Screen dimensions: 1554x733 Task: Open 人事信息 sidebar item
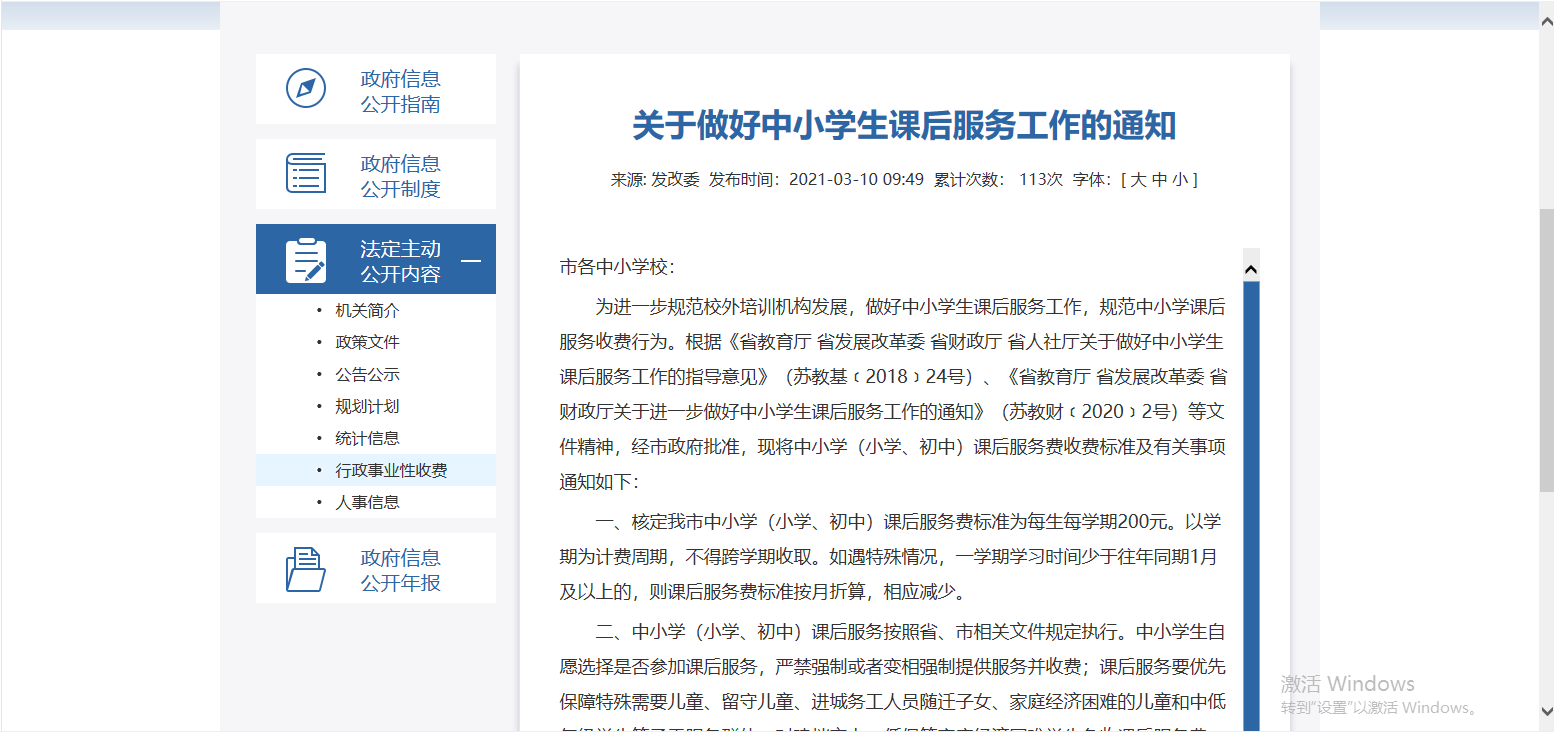367,502
